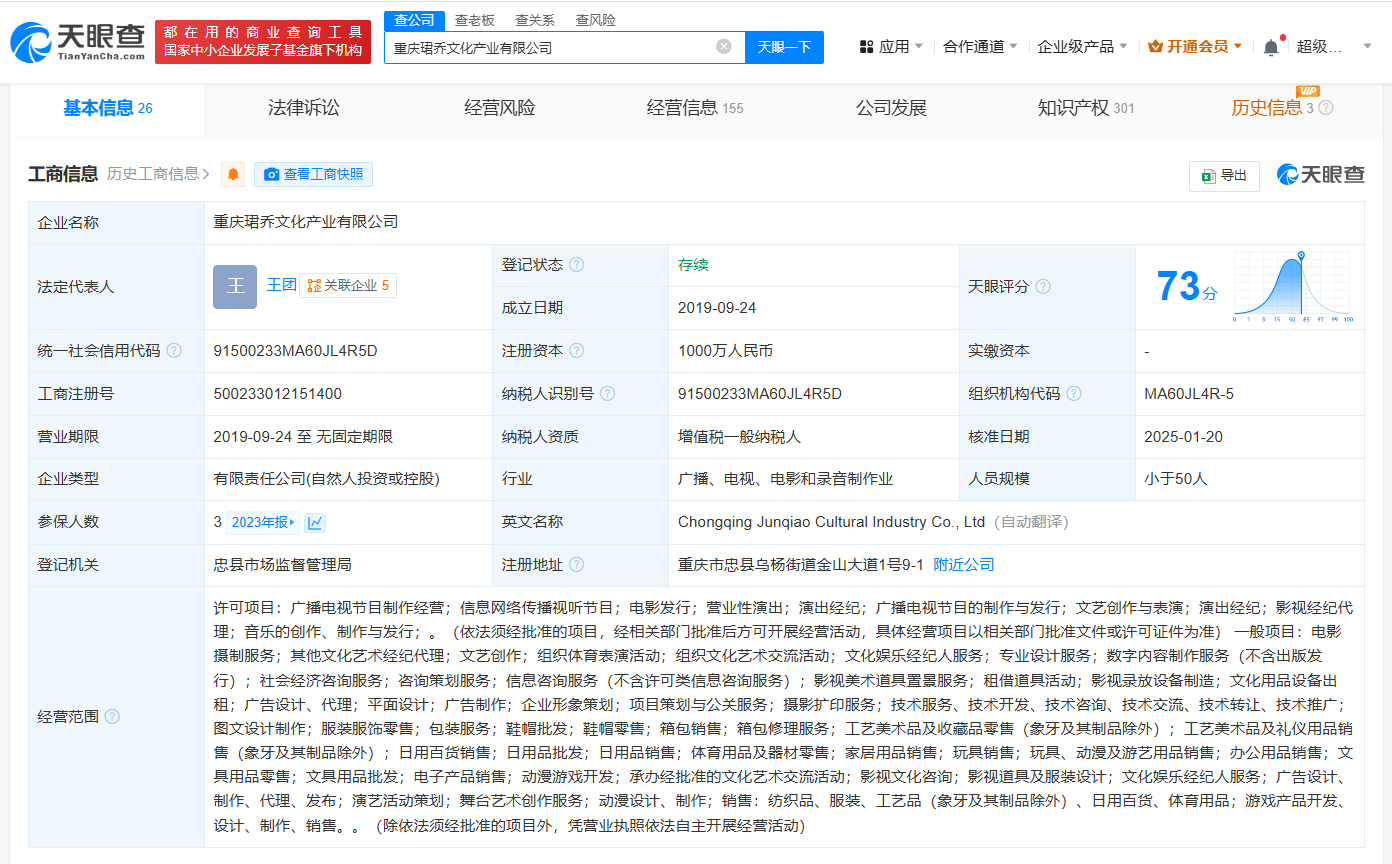Expand 历史工商信息 link
Screen dimensions: 1392x864
(x=158, y=174)
